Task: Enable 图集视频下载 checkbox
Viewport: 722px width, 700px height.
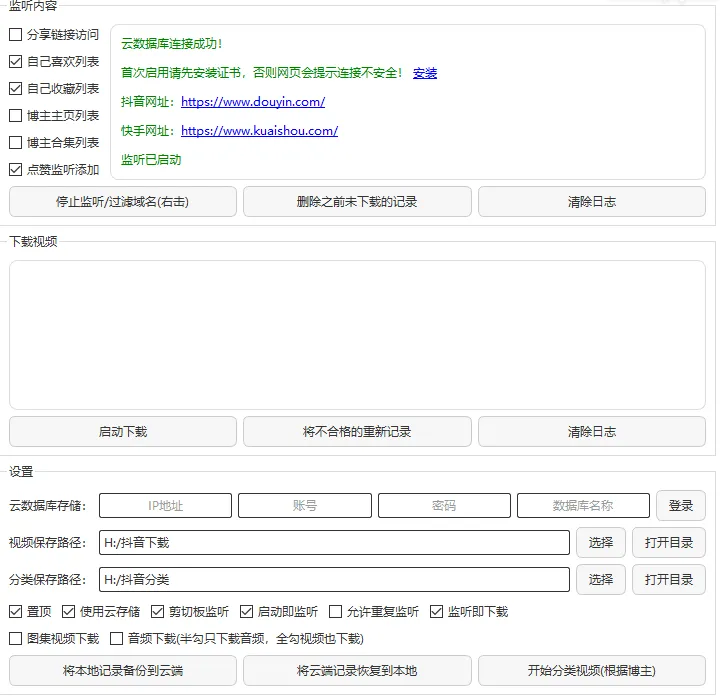Action: coord(16,639)
